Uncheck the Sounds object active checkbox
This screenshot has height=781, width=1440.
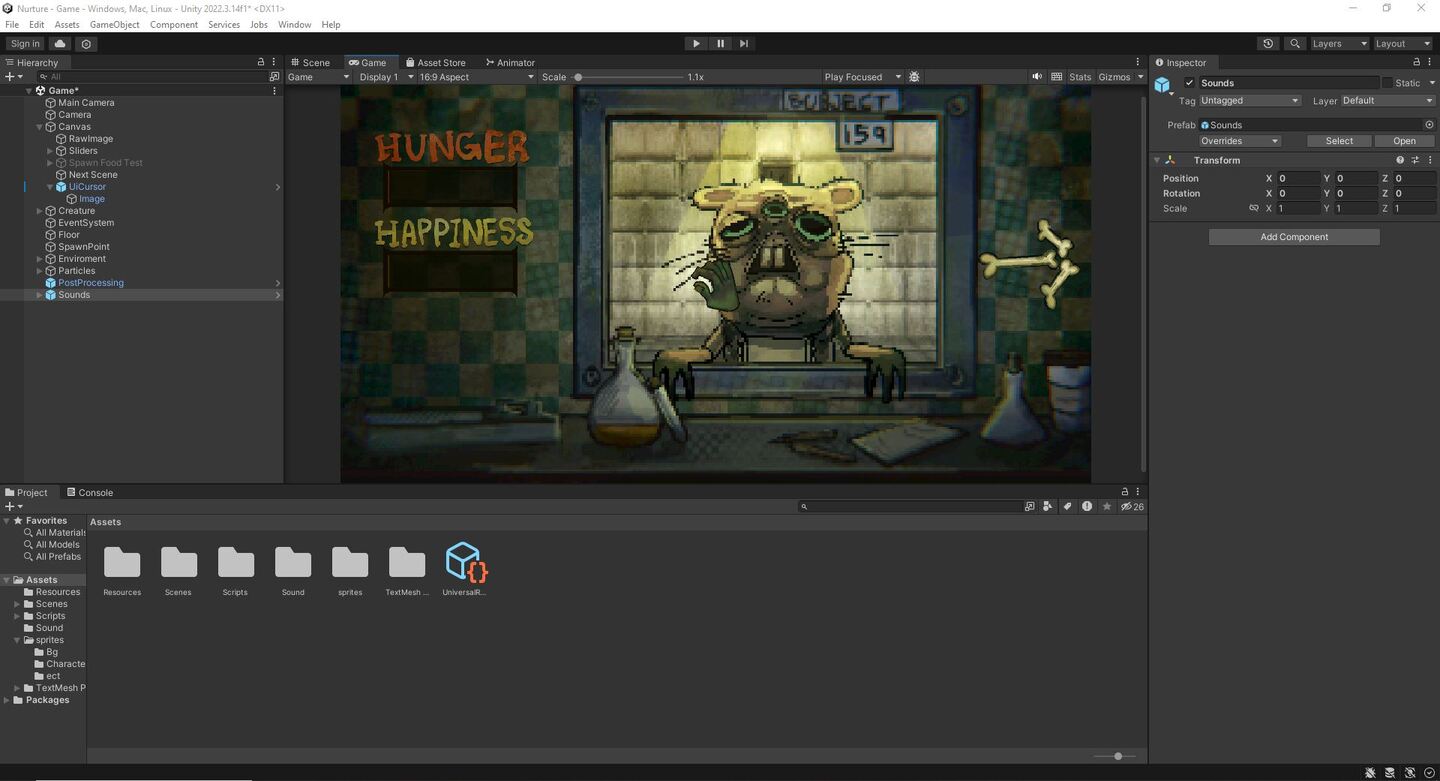[x=1189, y=83]
